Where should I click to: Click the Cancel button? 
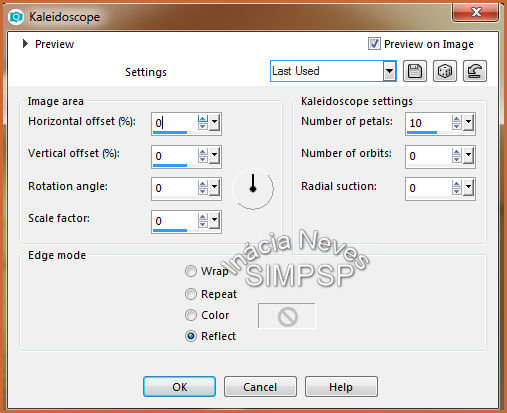(x=260, y=387)
